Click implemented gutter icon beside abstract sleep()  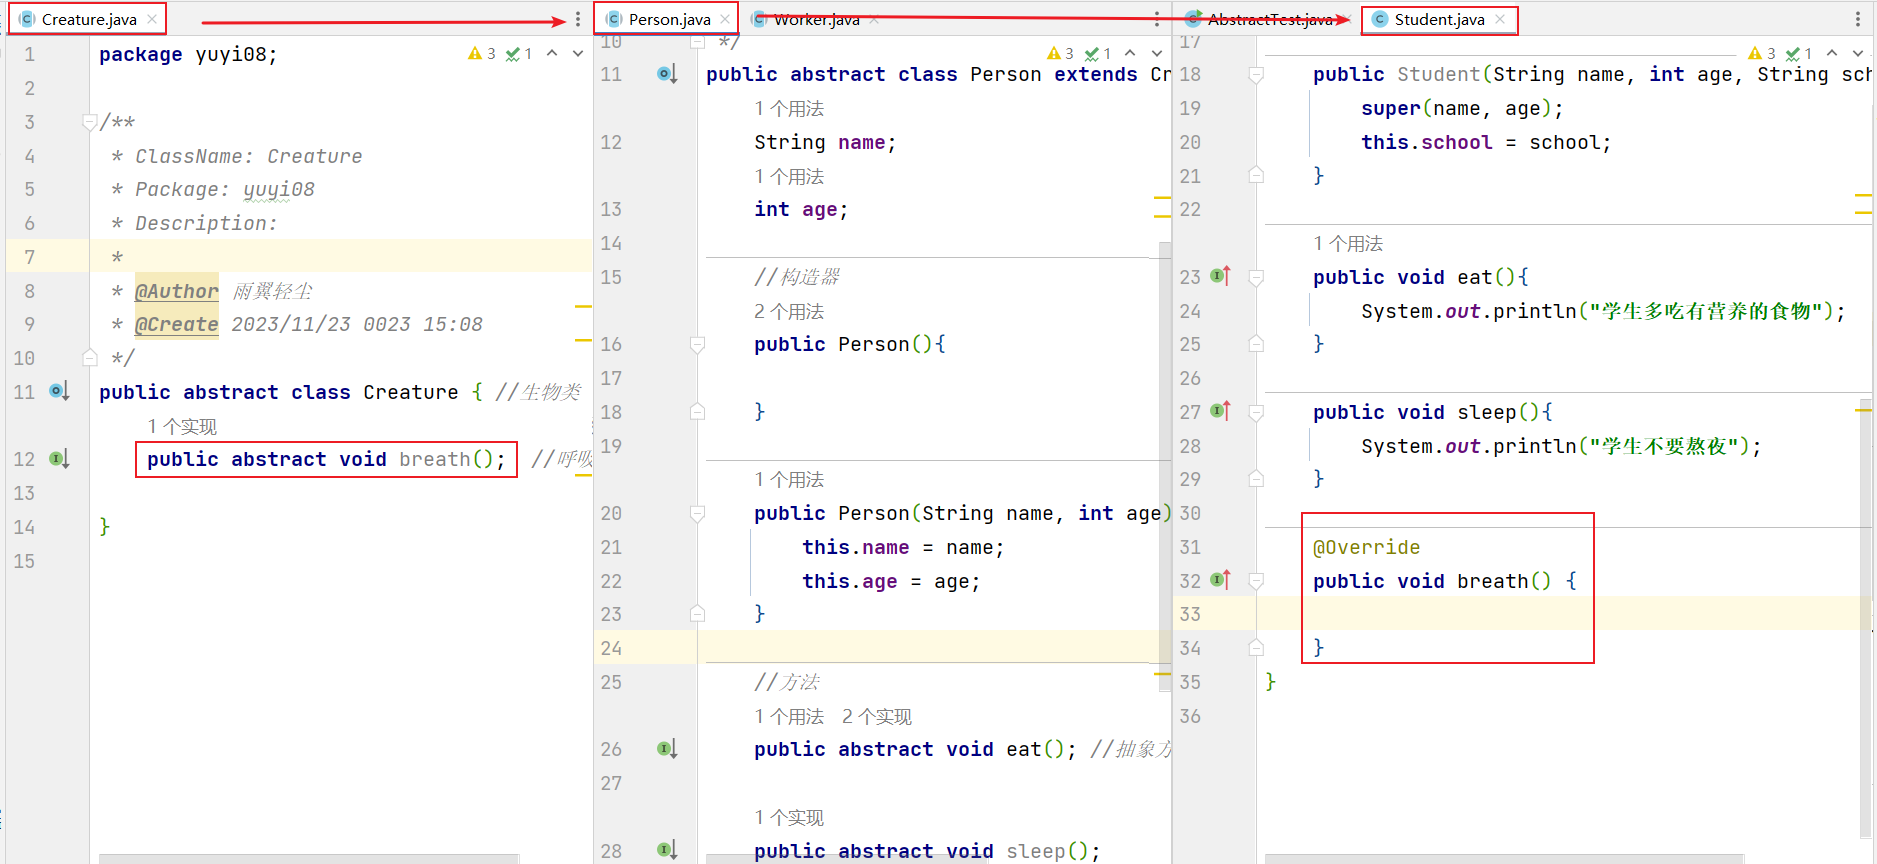667,850
